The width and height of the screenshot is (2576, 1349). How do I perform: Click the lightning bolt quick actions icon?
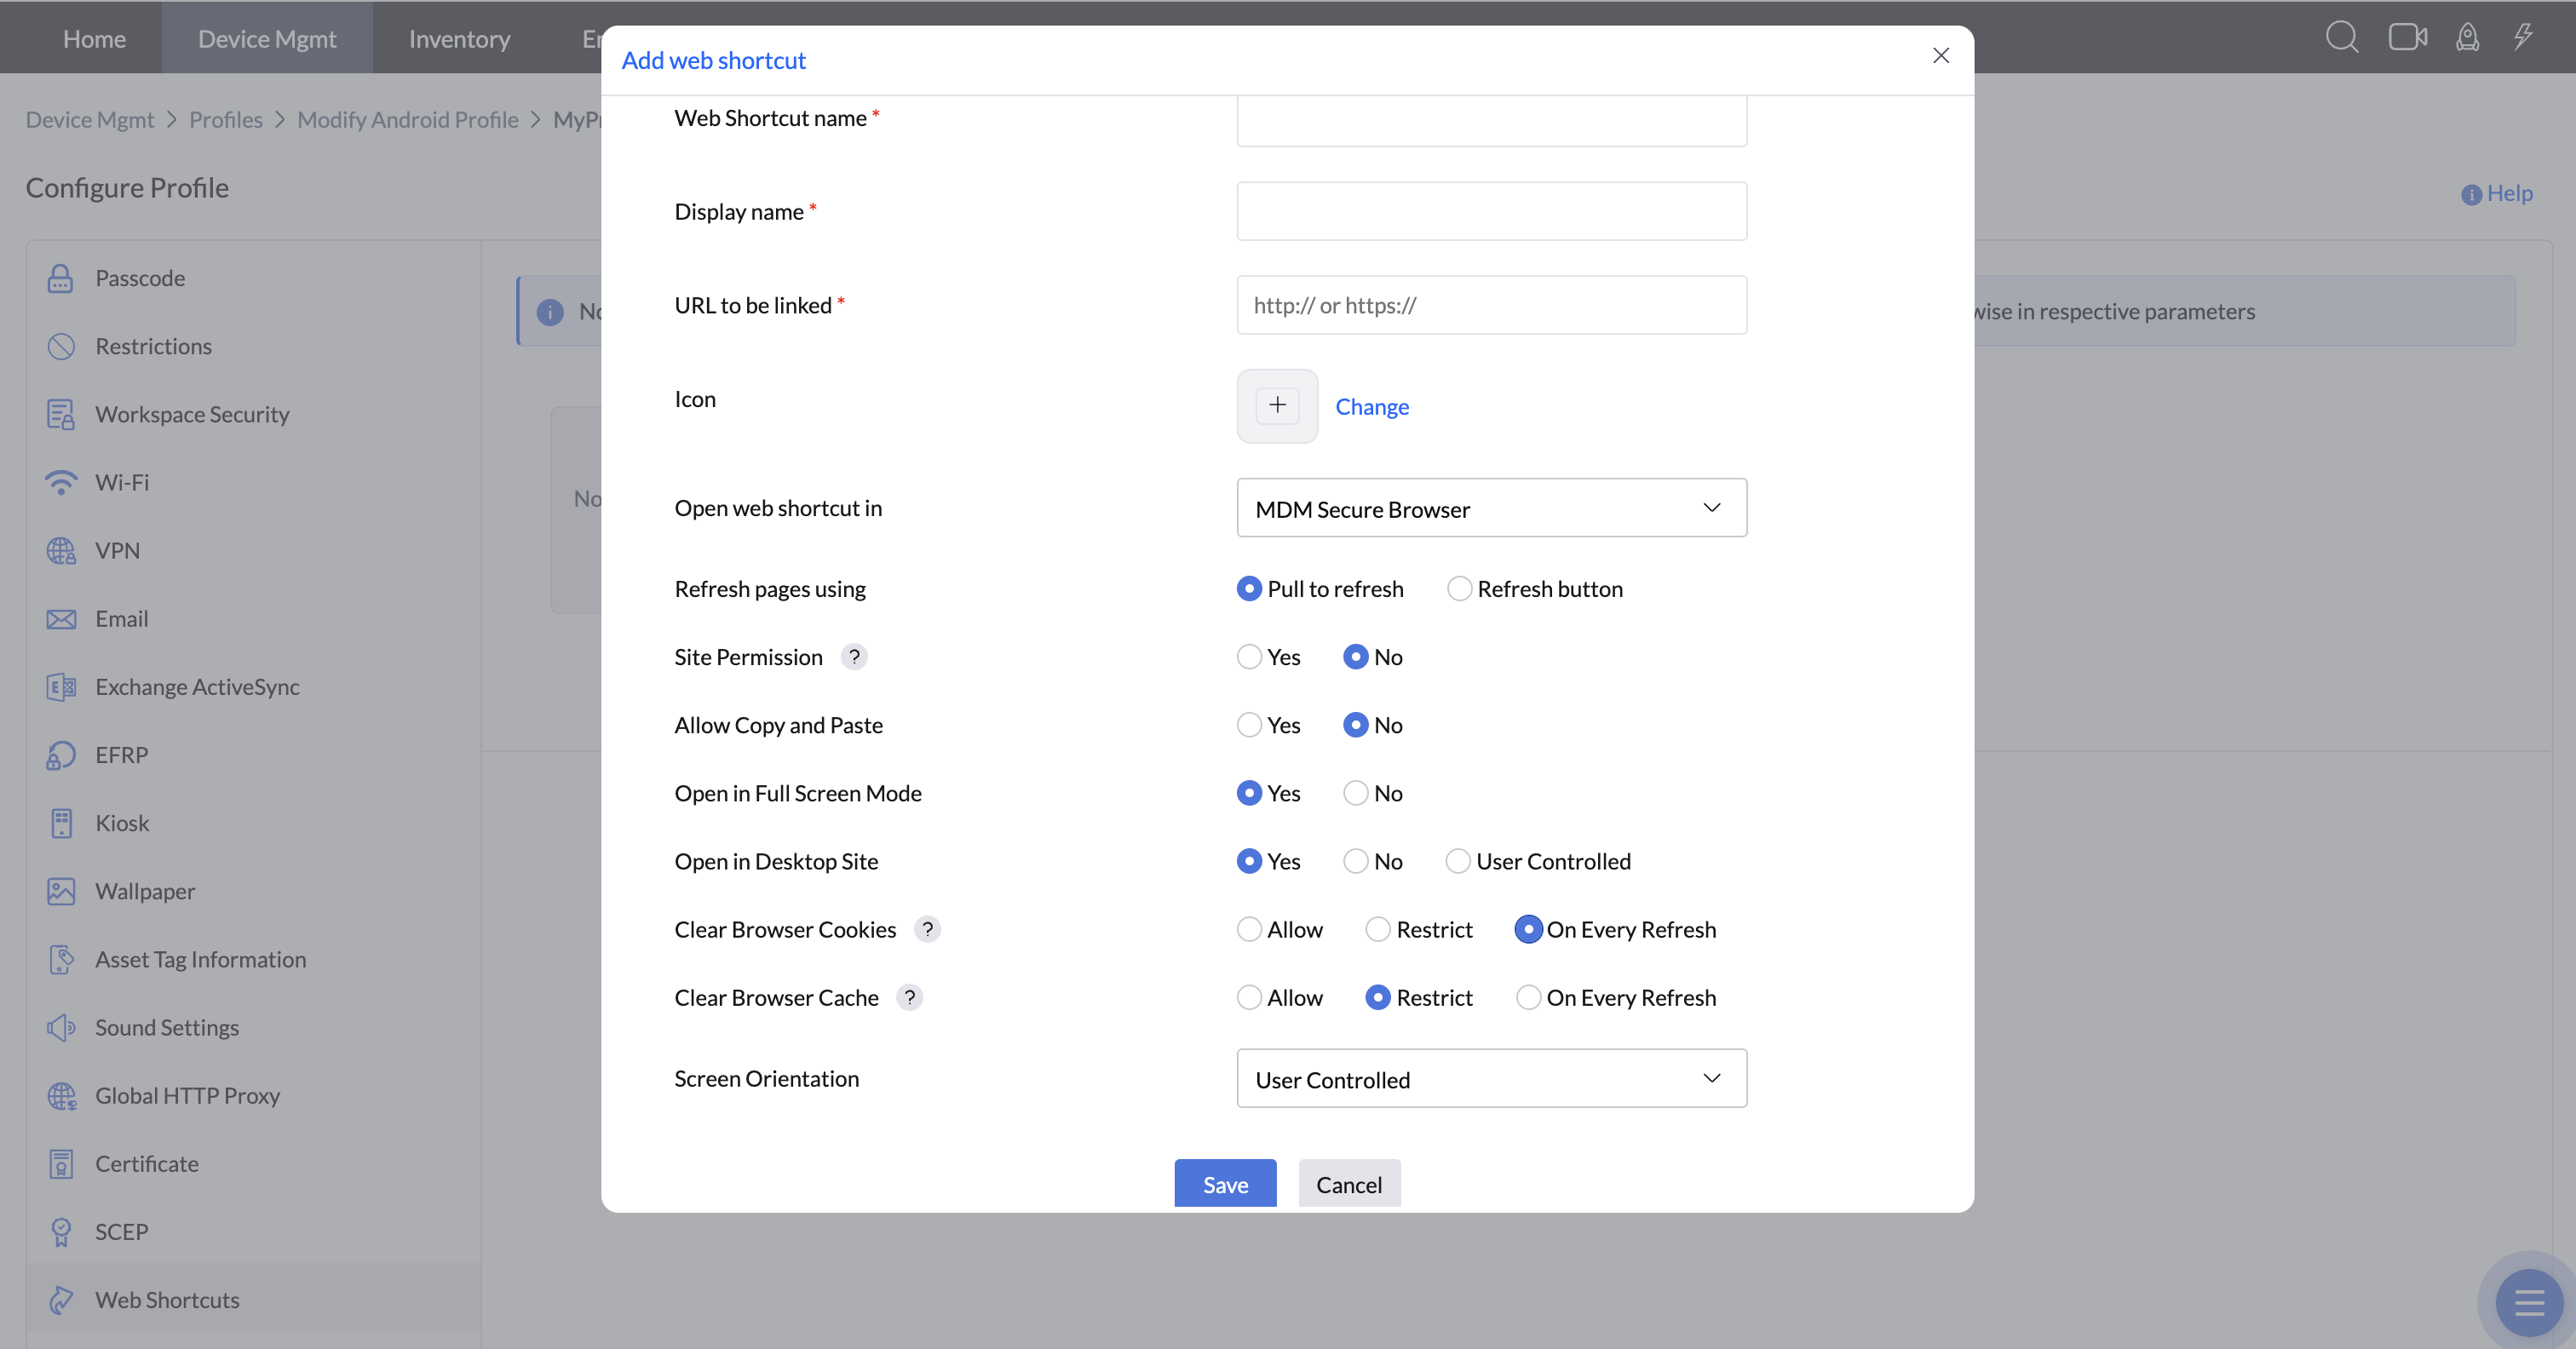[2523, 38]
